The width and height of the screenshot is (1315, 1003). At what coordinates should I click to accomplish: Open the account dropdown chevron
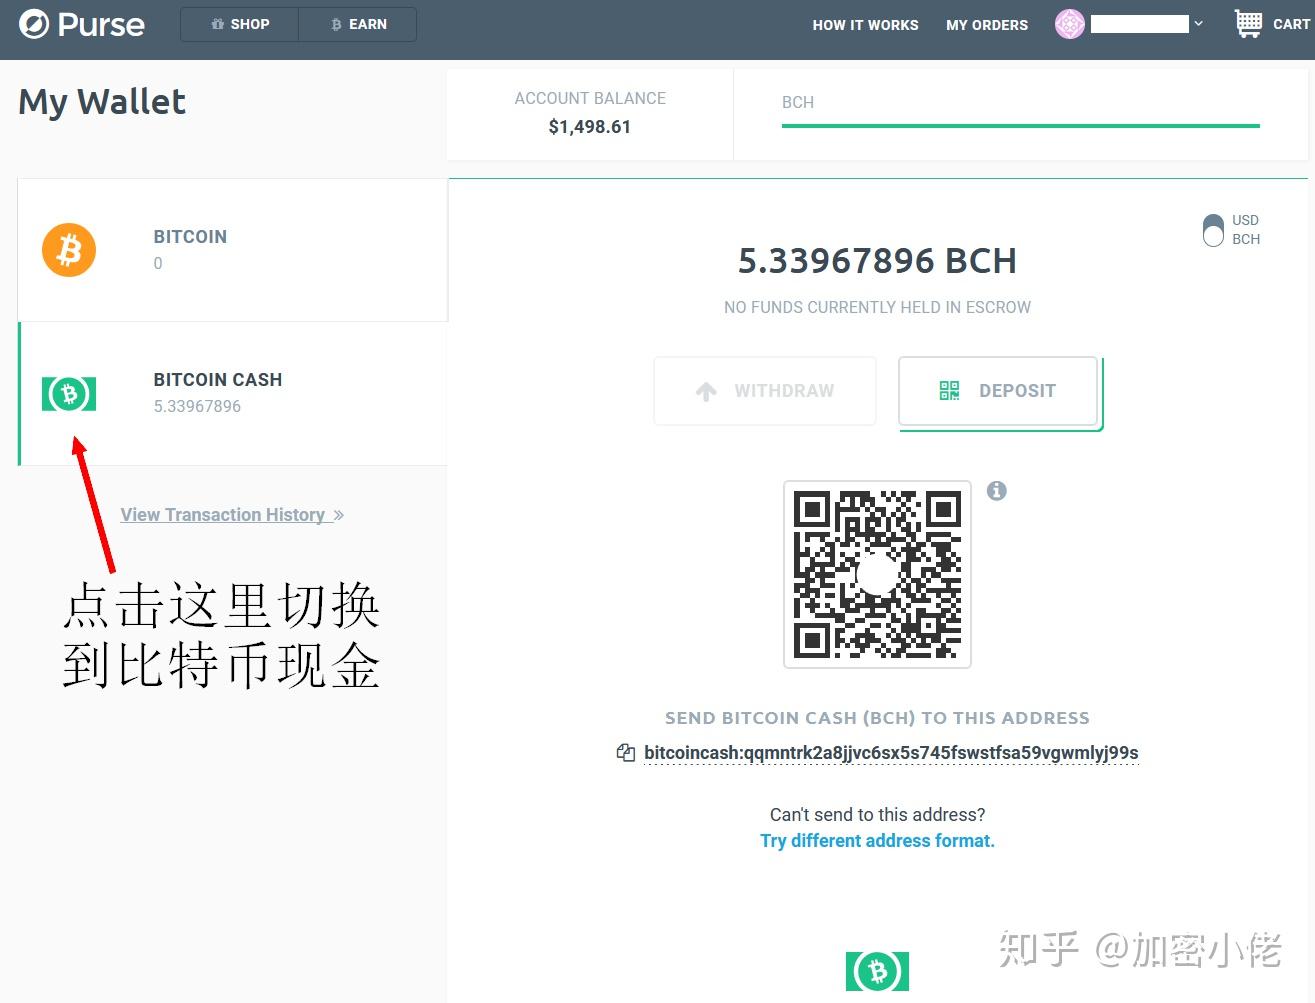[x=1199, y=23]
